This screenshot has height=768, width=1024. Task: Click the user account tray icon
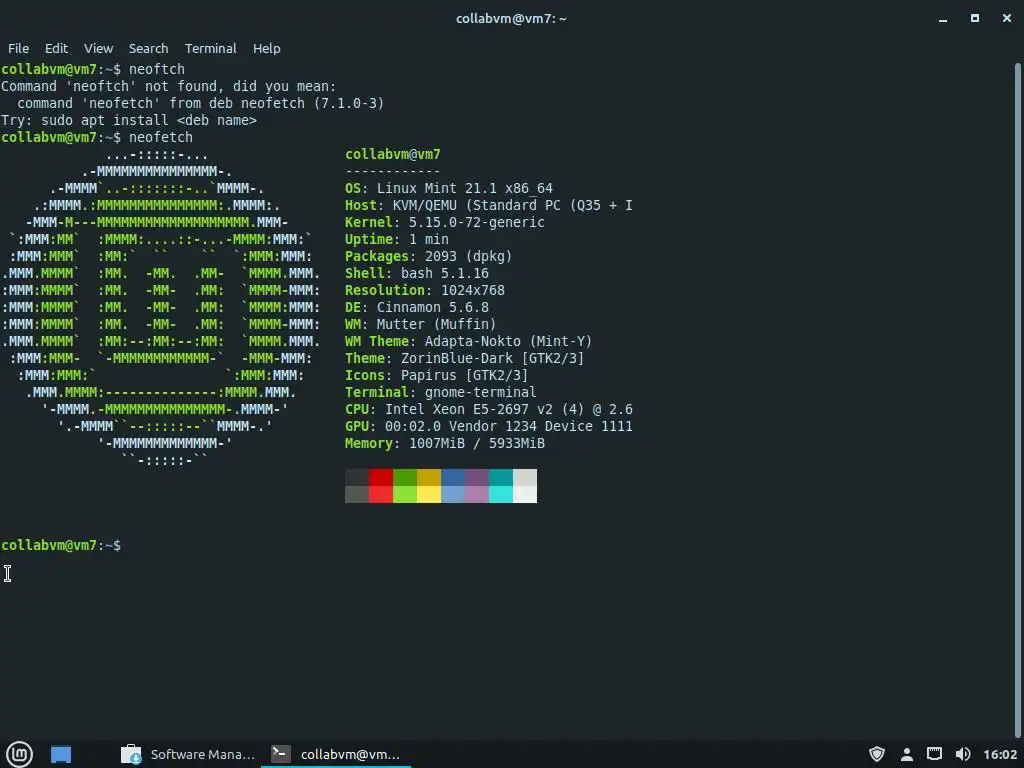coord(906,754)
